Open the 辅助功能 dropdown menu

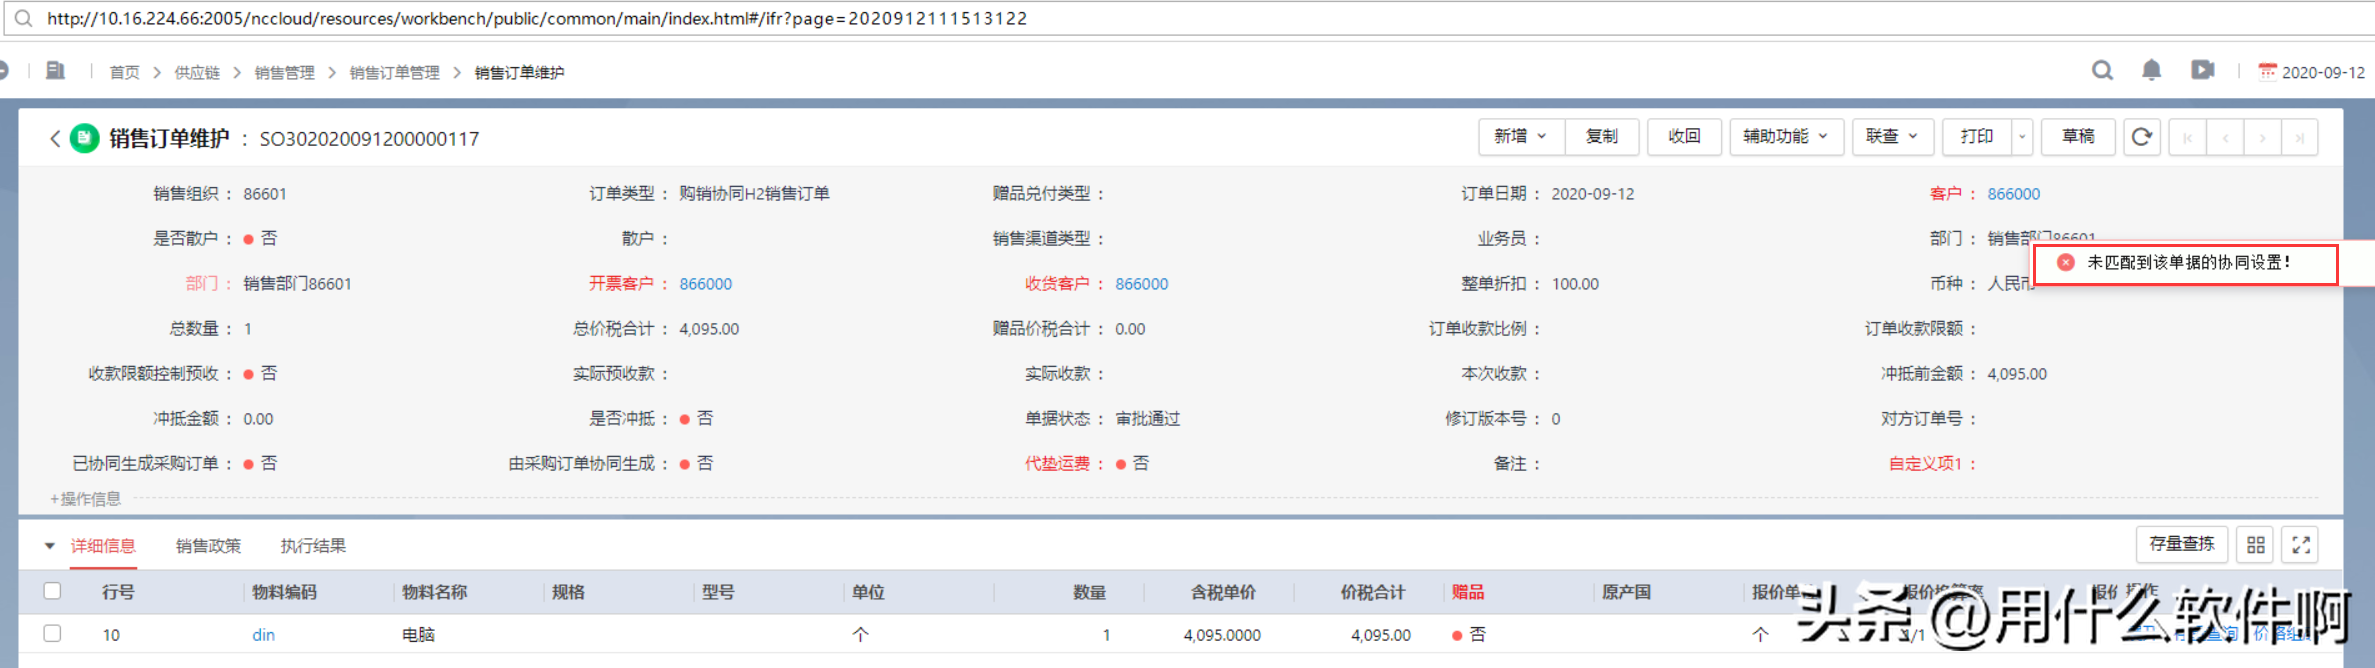[x=1785, y=137]
